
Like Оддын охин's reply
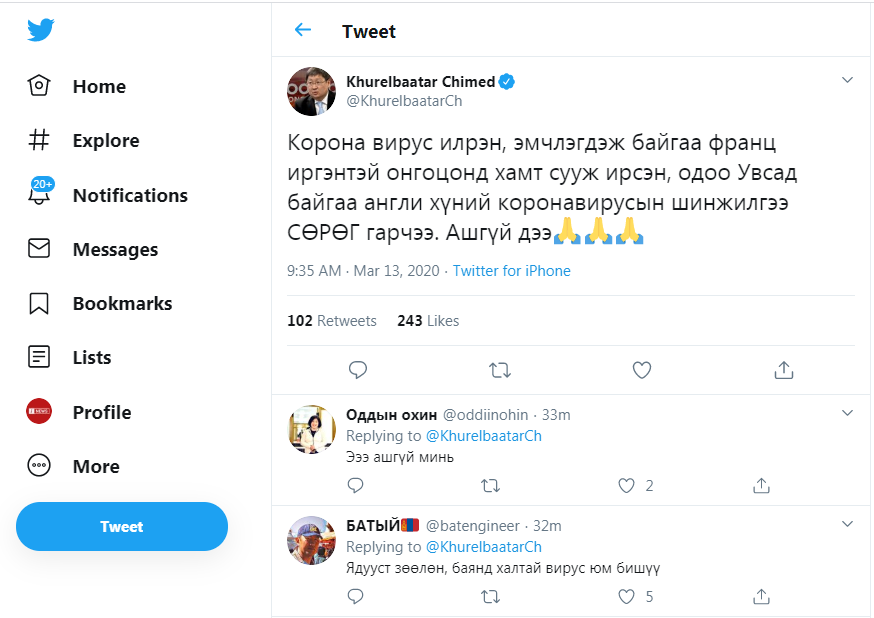(627, 485)
